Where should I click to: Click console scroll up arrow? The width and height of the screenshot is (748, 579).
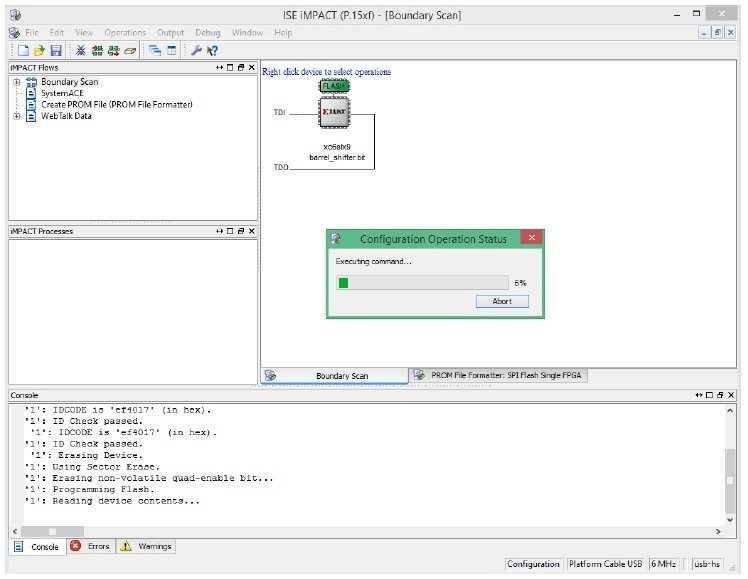pos(729,410)
